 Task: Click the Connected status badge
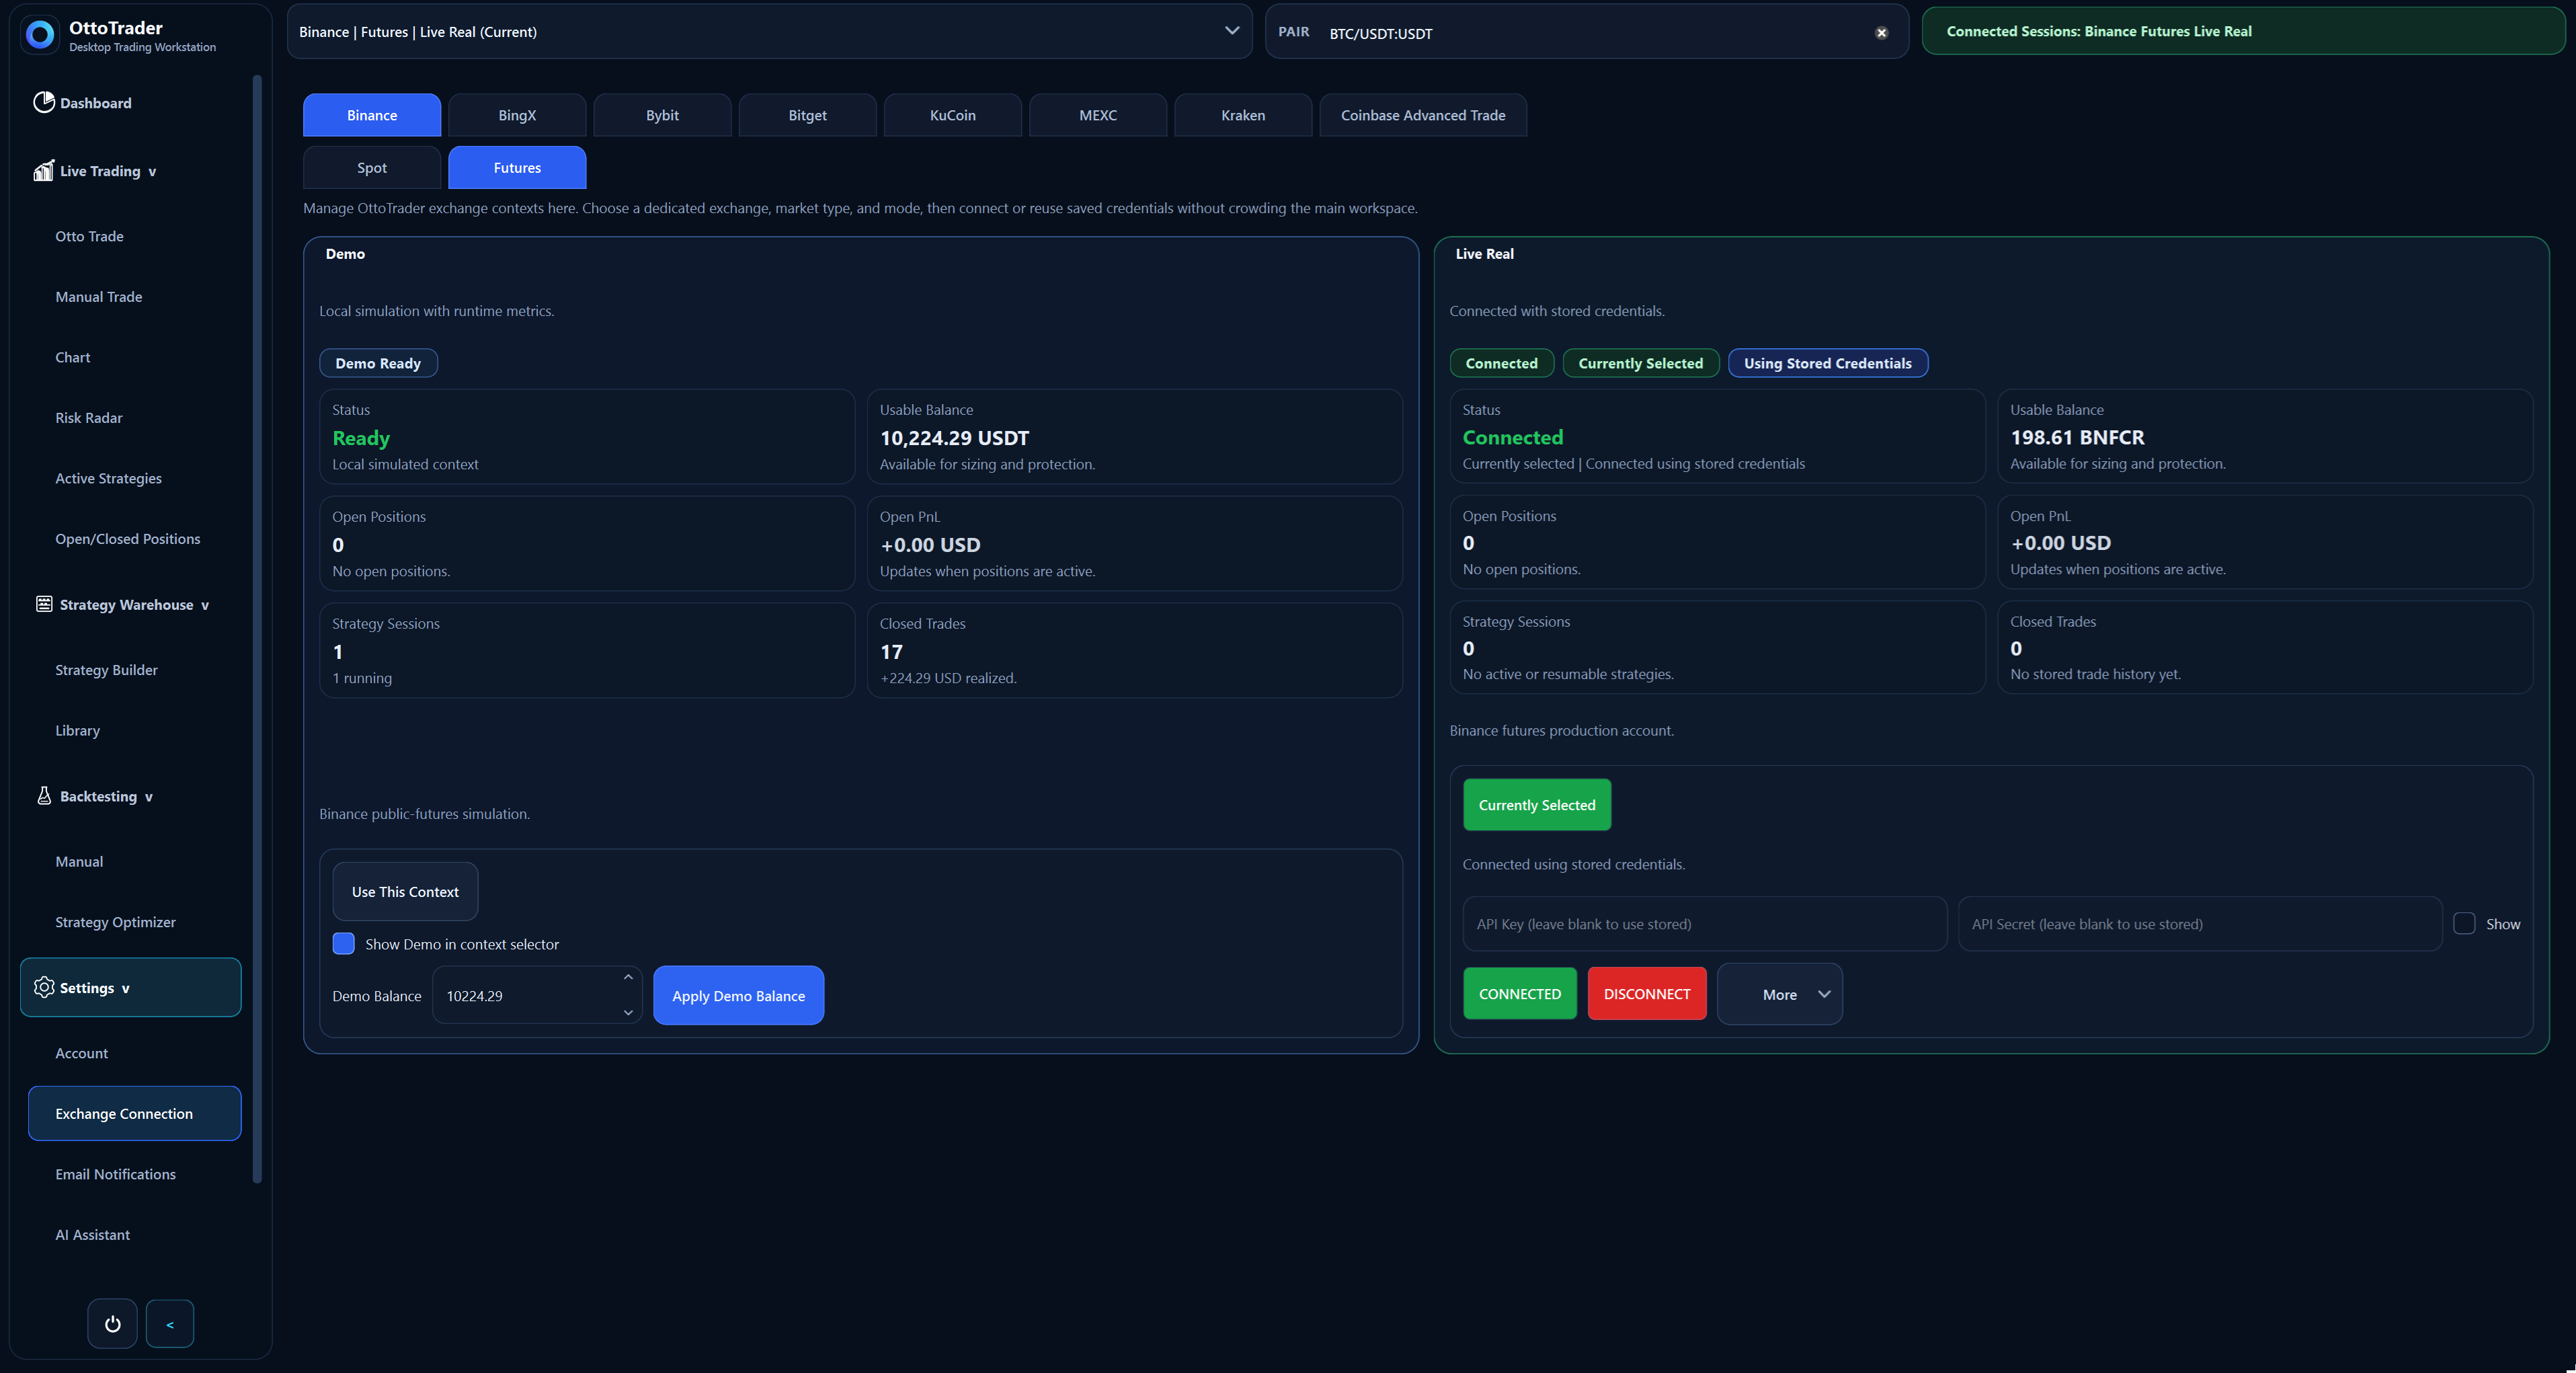coord(1501,363)
